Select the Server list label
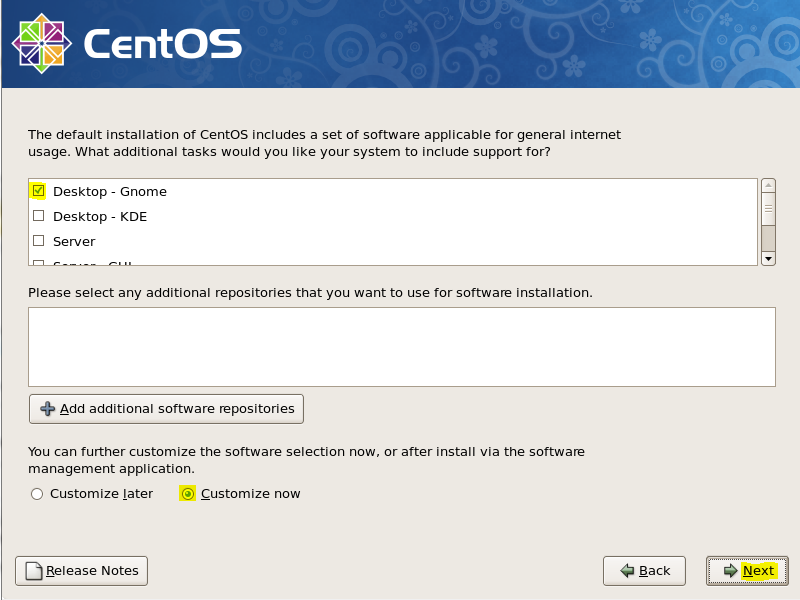The image size is (800, 600). [74, 242]
